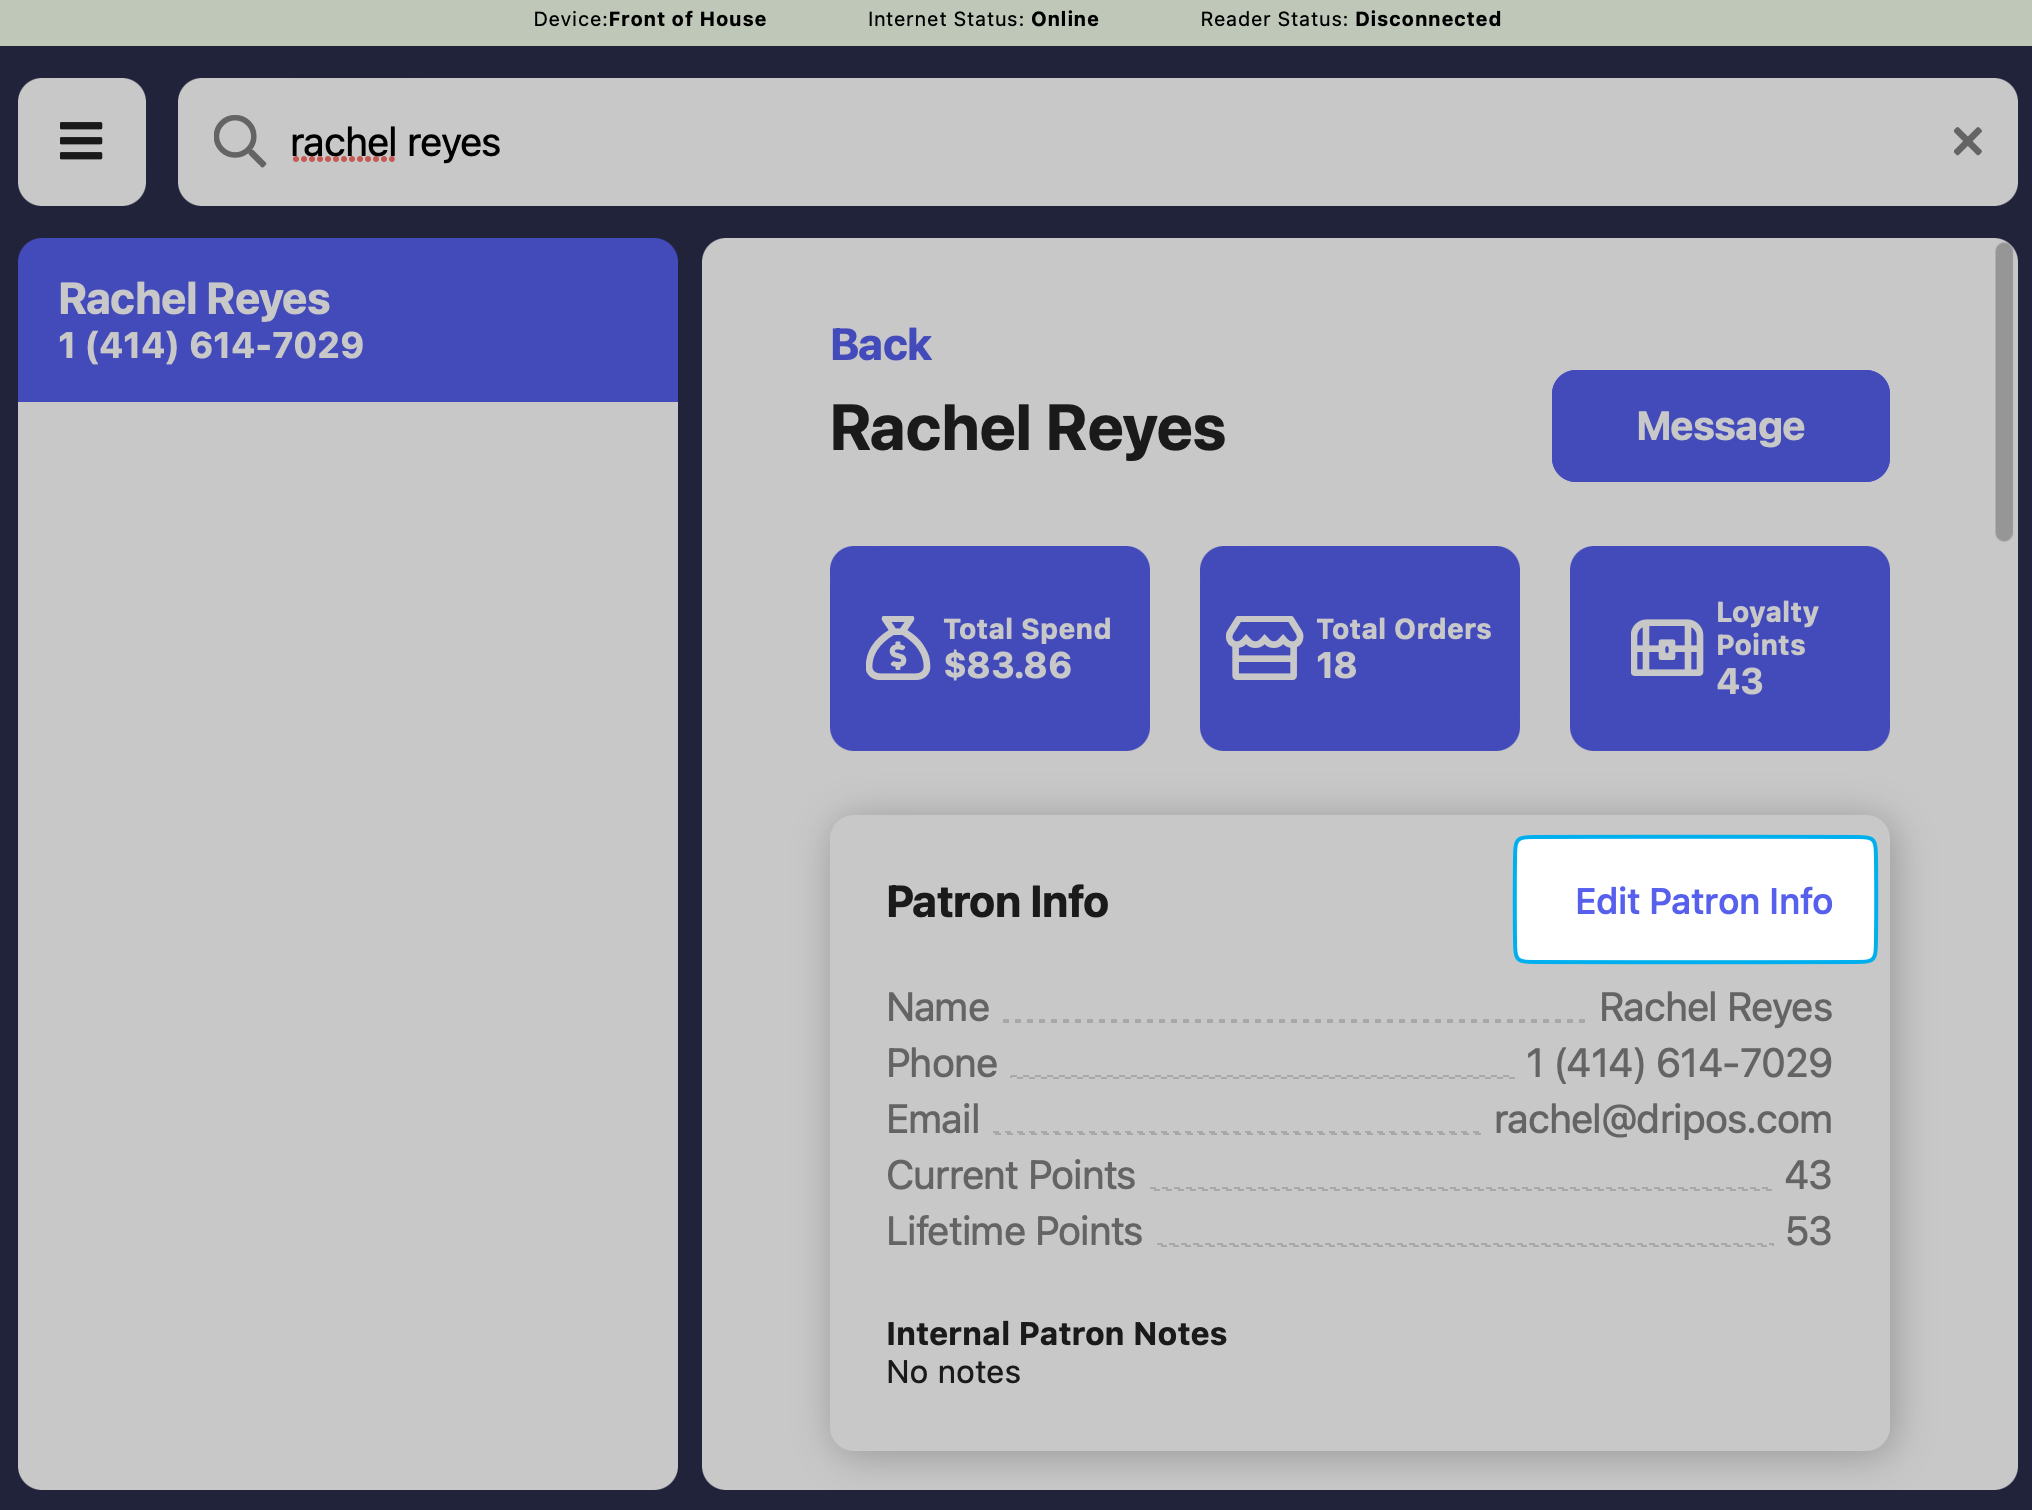
Task: Click the magnifying glass search icon
Action: coord(239,141)
